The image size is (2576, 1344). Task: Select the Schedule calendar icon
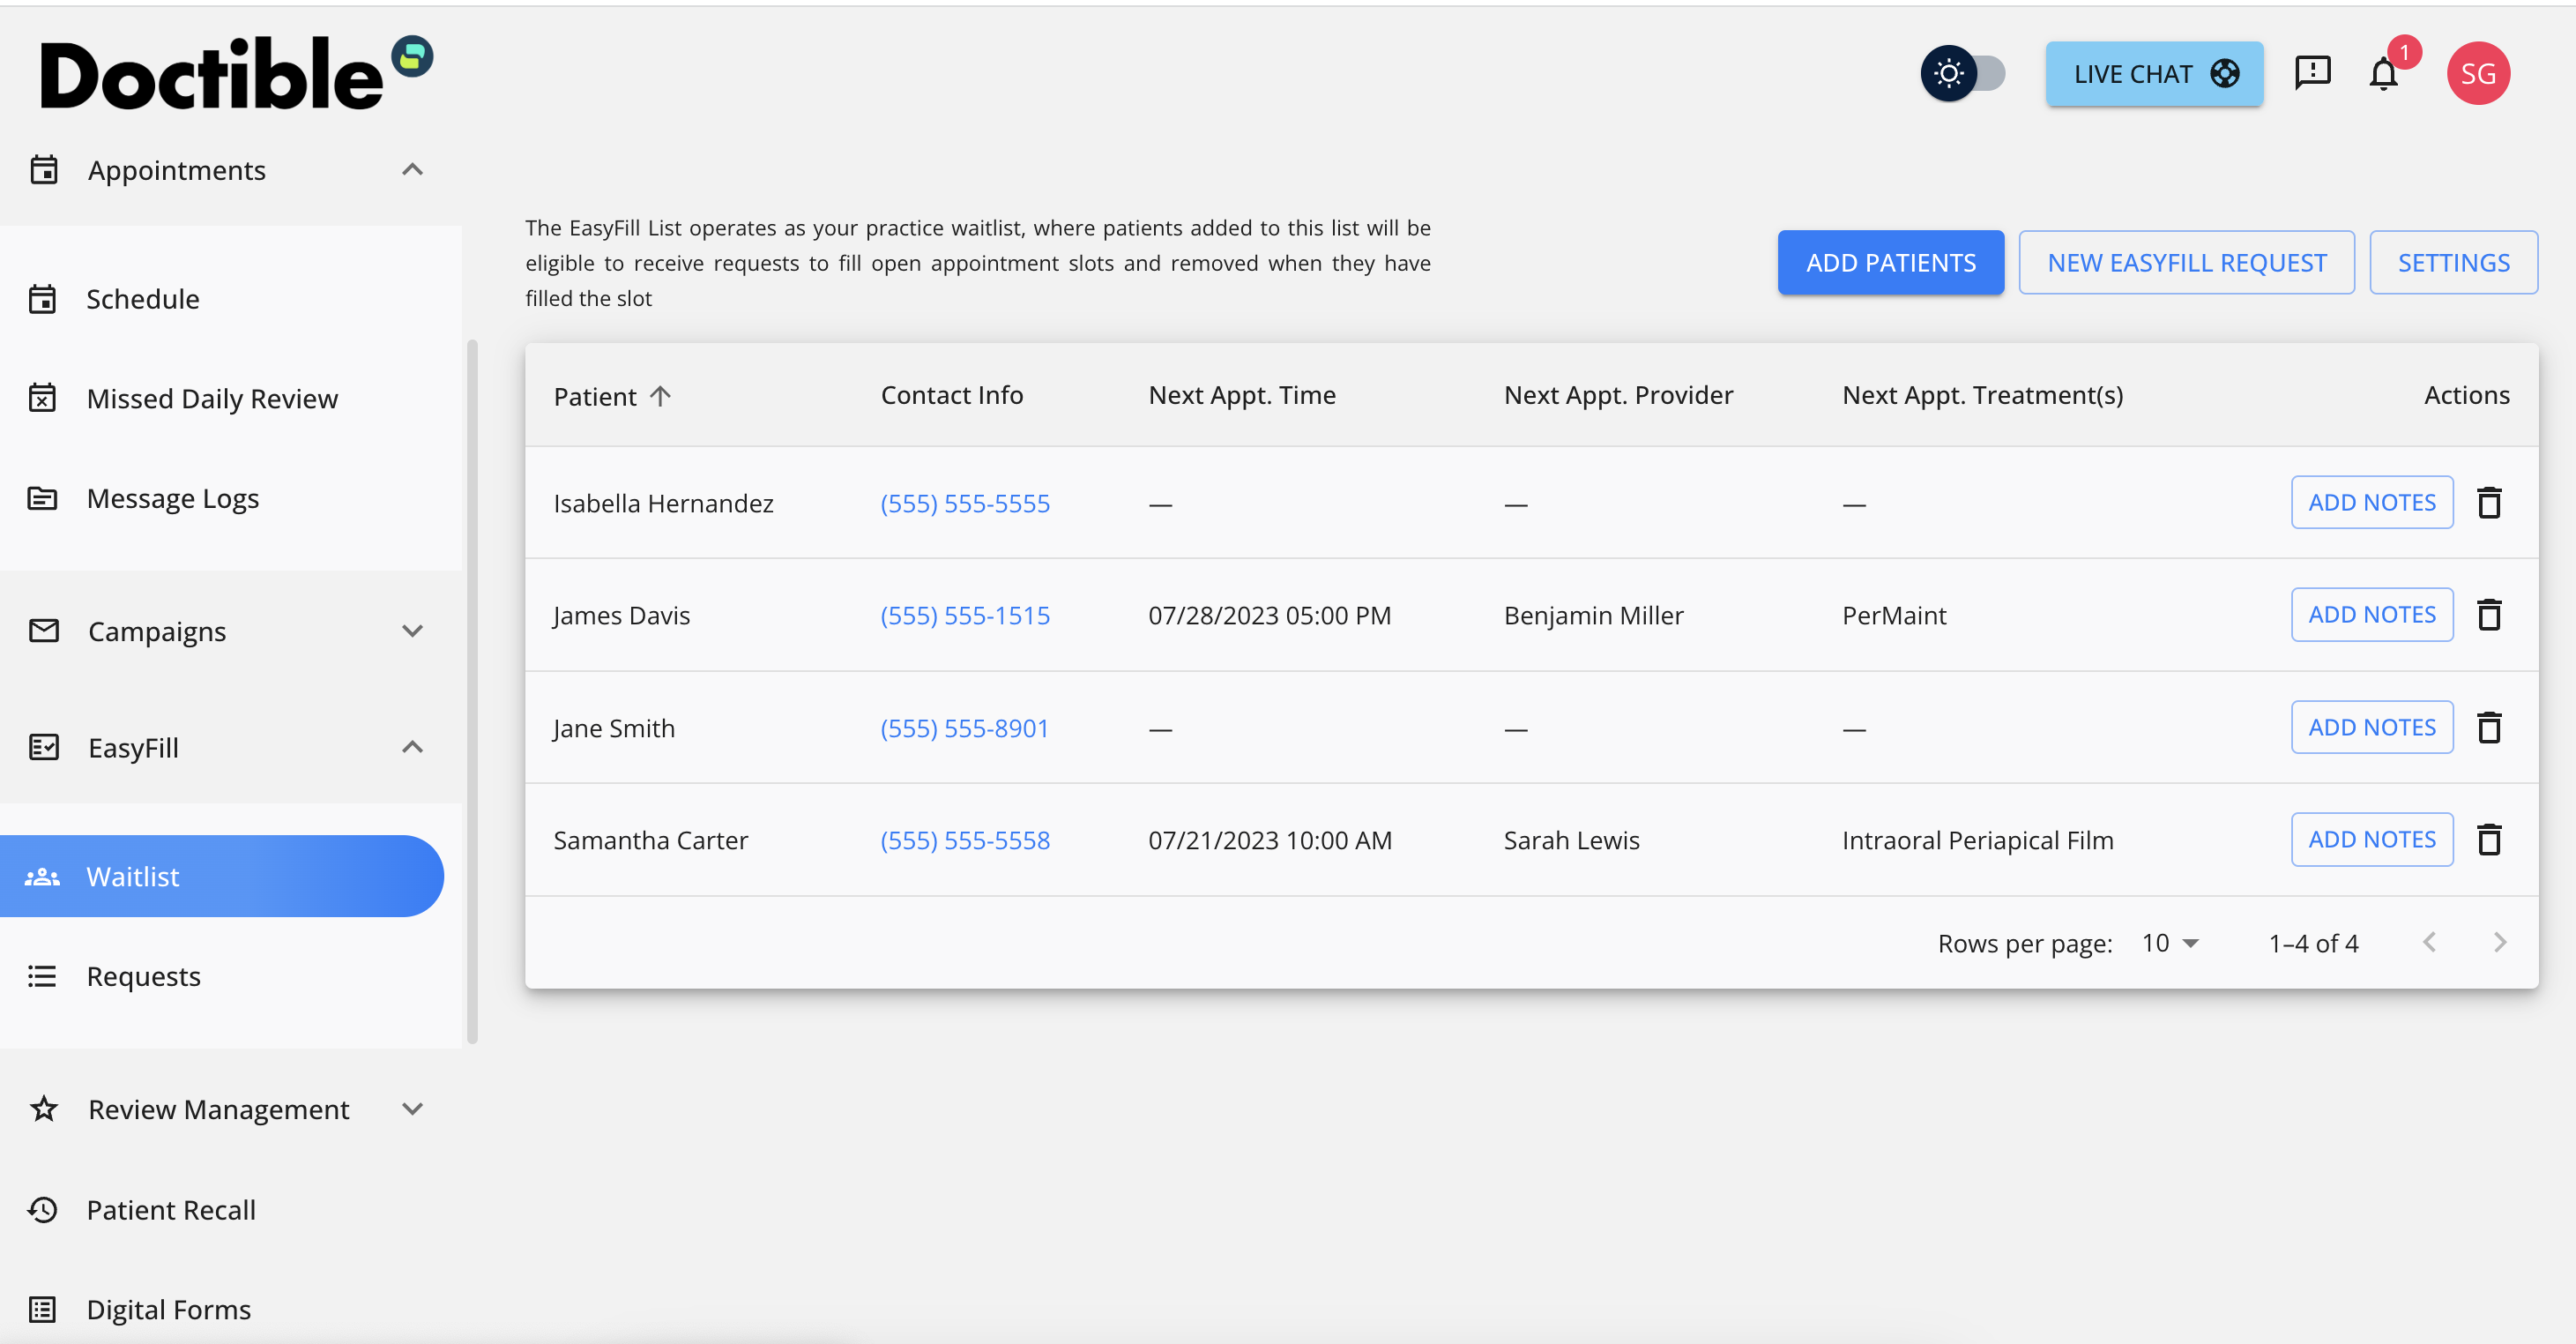43,298
